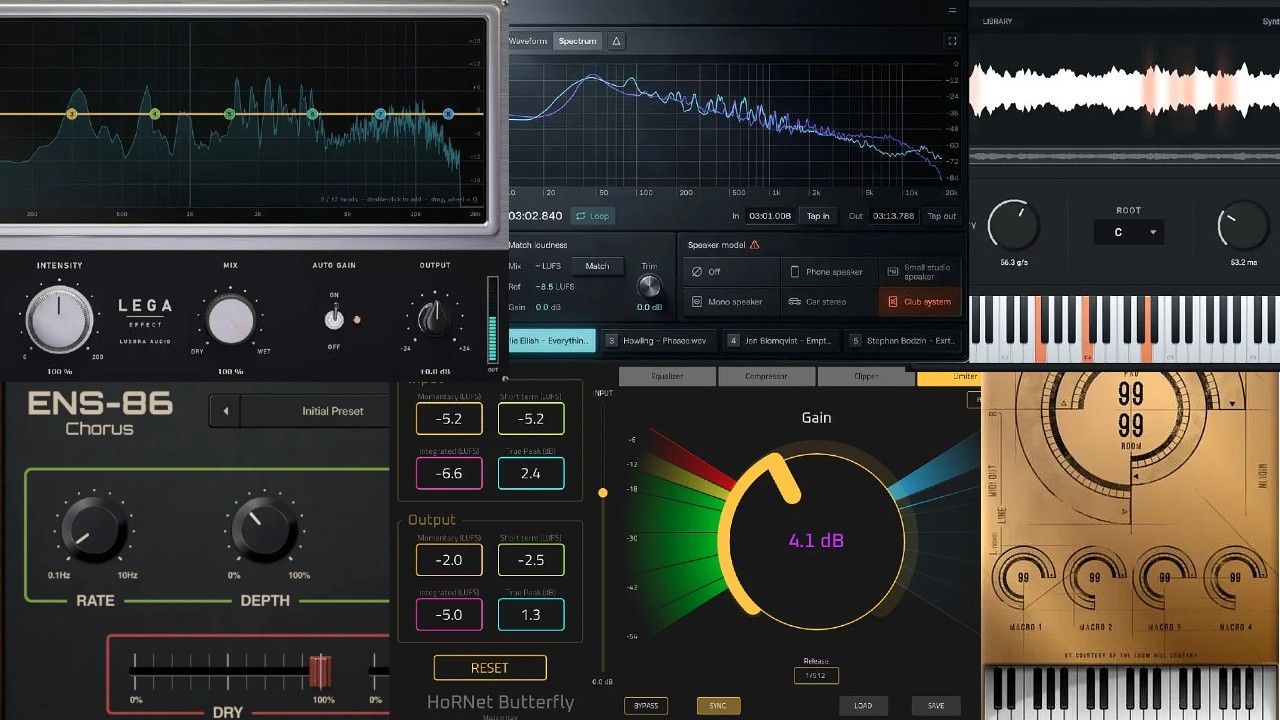Click the Out time field 03:13.788
Viewport: 1280px width, 720px height.
coord(894,216)
